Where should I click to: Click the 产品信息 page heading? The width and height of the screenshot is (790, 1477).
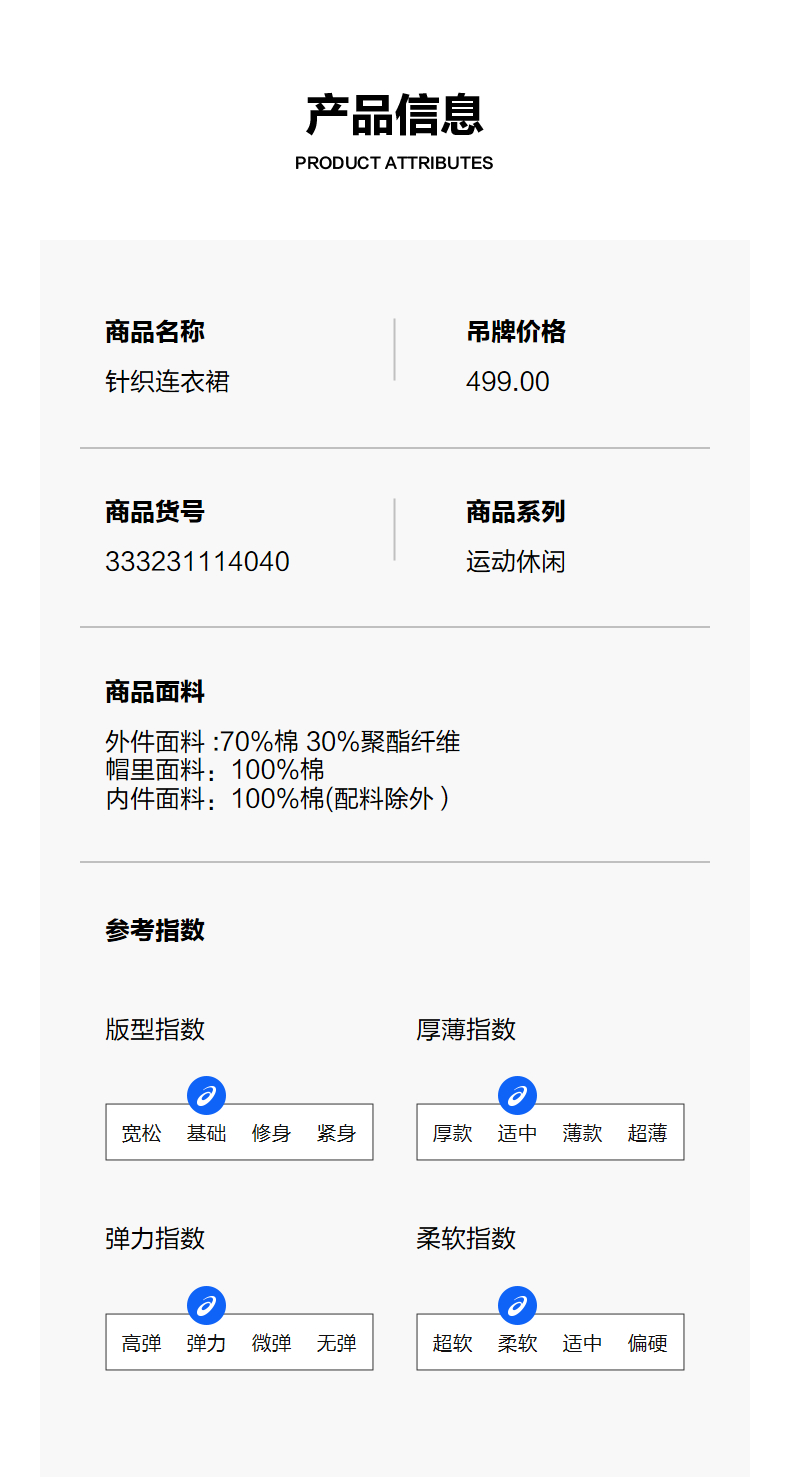pyautogui.click(x=394, y=116)
